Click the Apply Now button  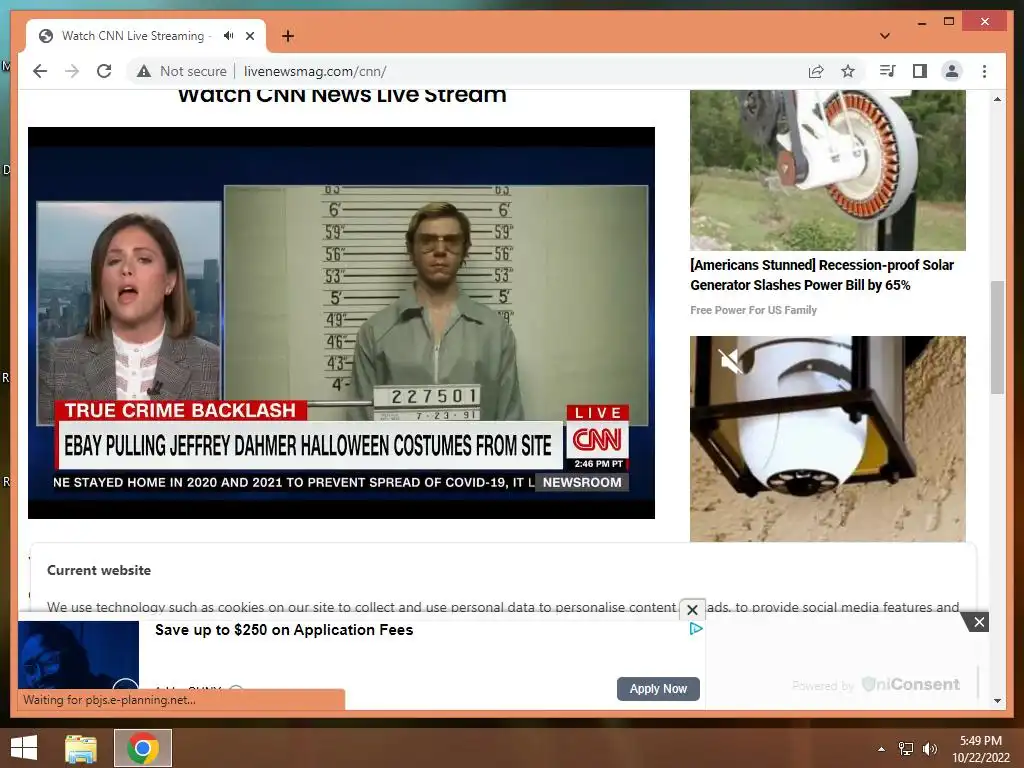click(658, 688)
